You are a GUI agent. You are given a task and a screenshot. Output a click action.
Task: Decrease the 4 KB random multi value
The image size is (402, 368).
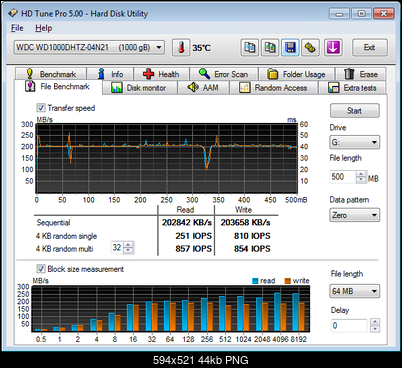pos(128,251)
